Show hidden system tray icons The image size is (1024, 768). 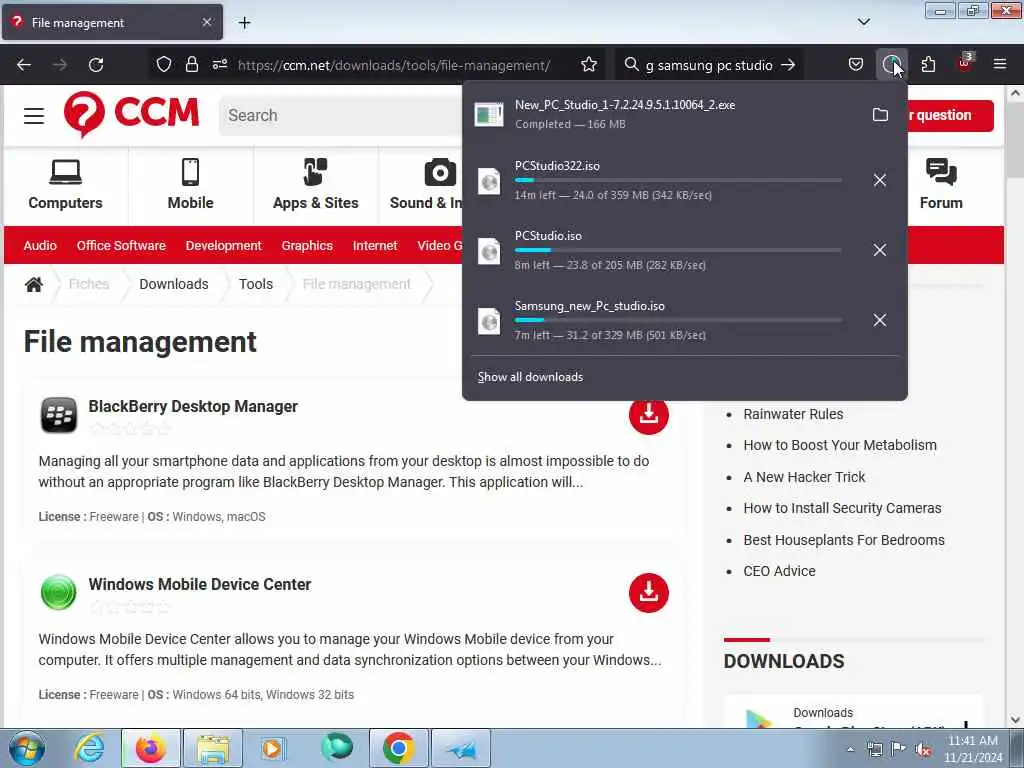point(850,750)
